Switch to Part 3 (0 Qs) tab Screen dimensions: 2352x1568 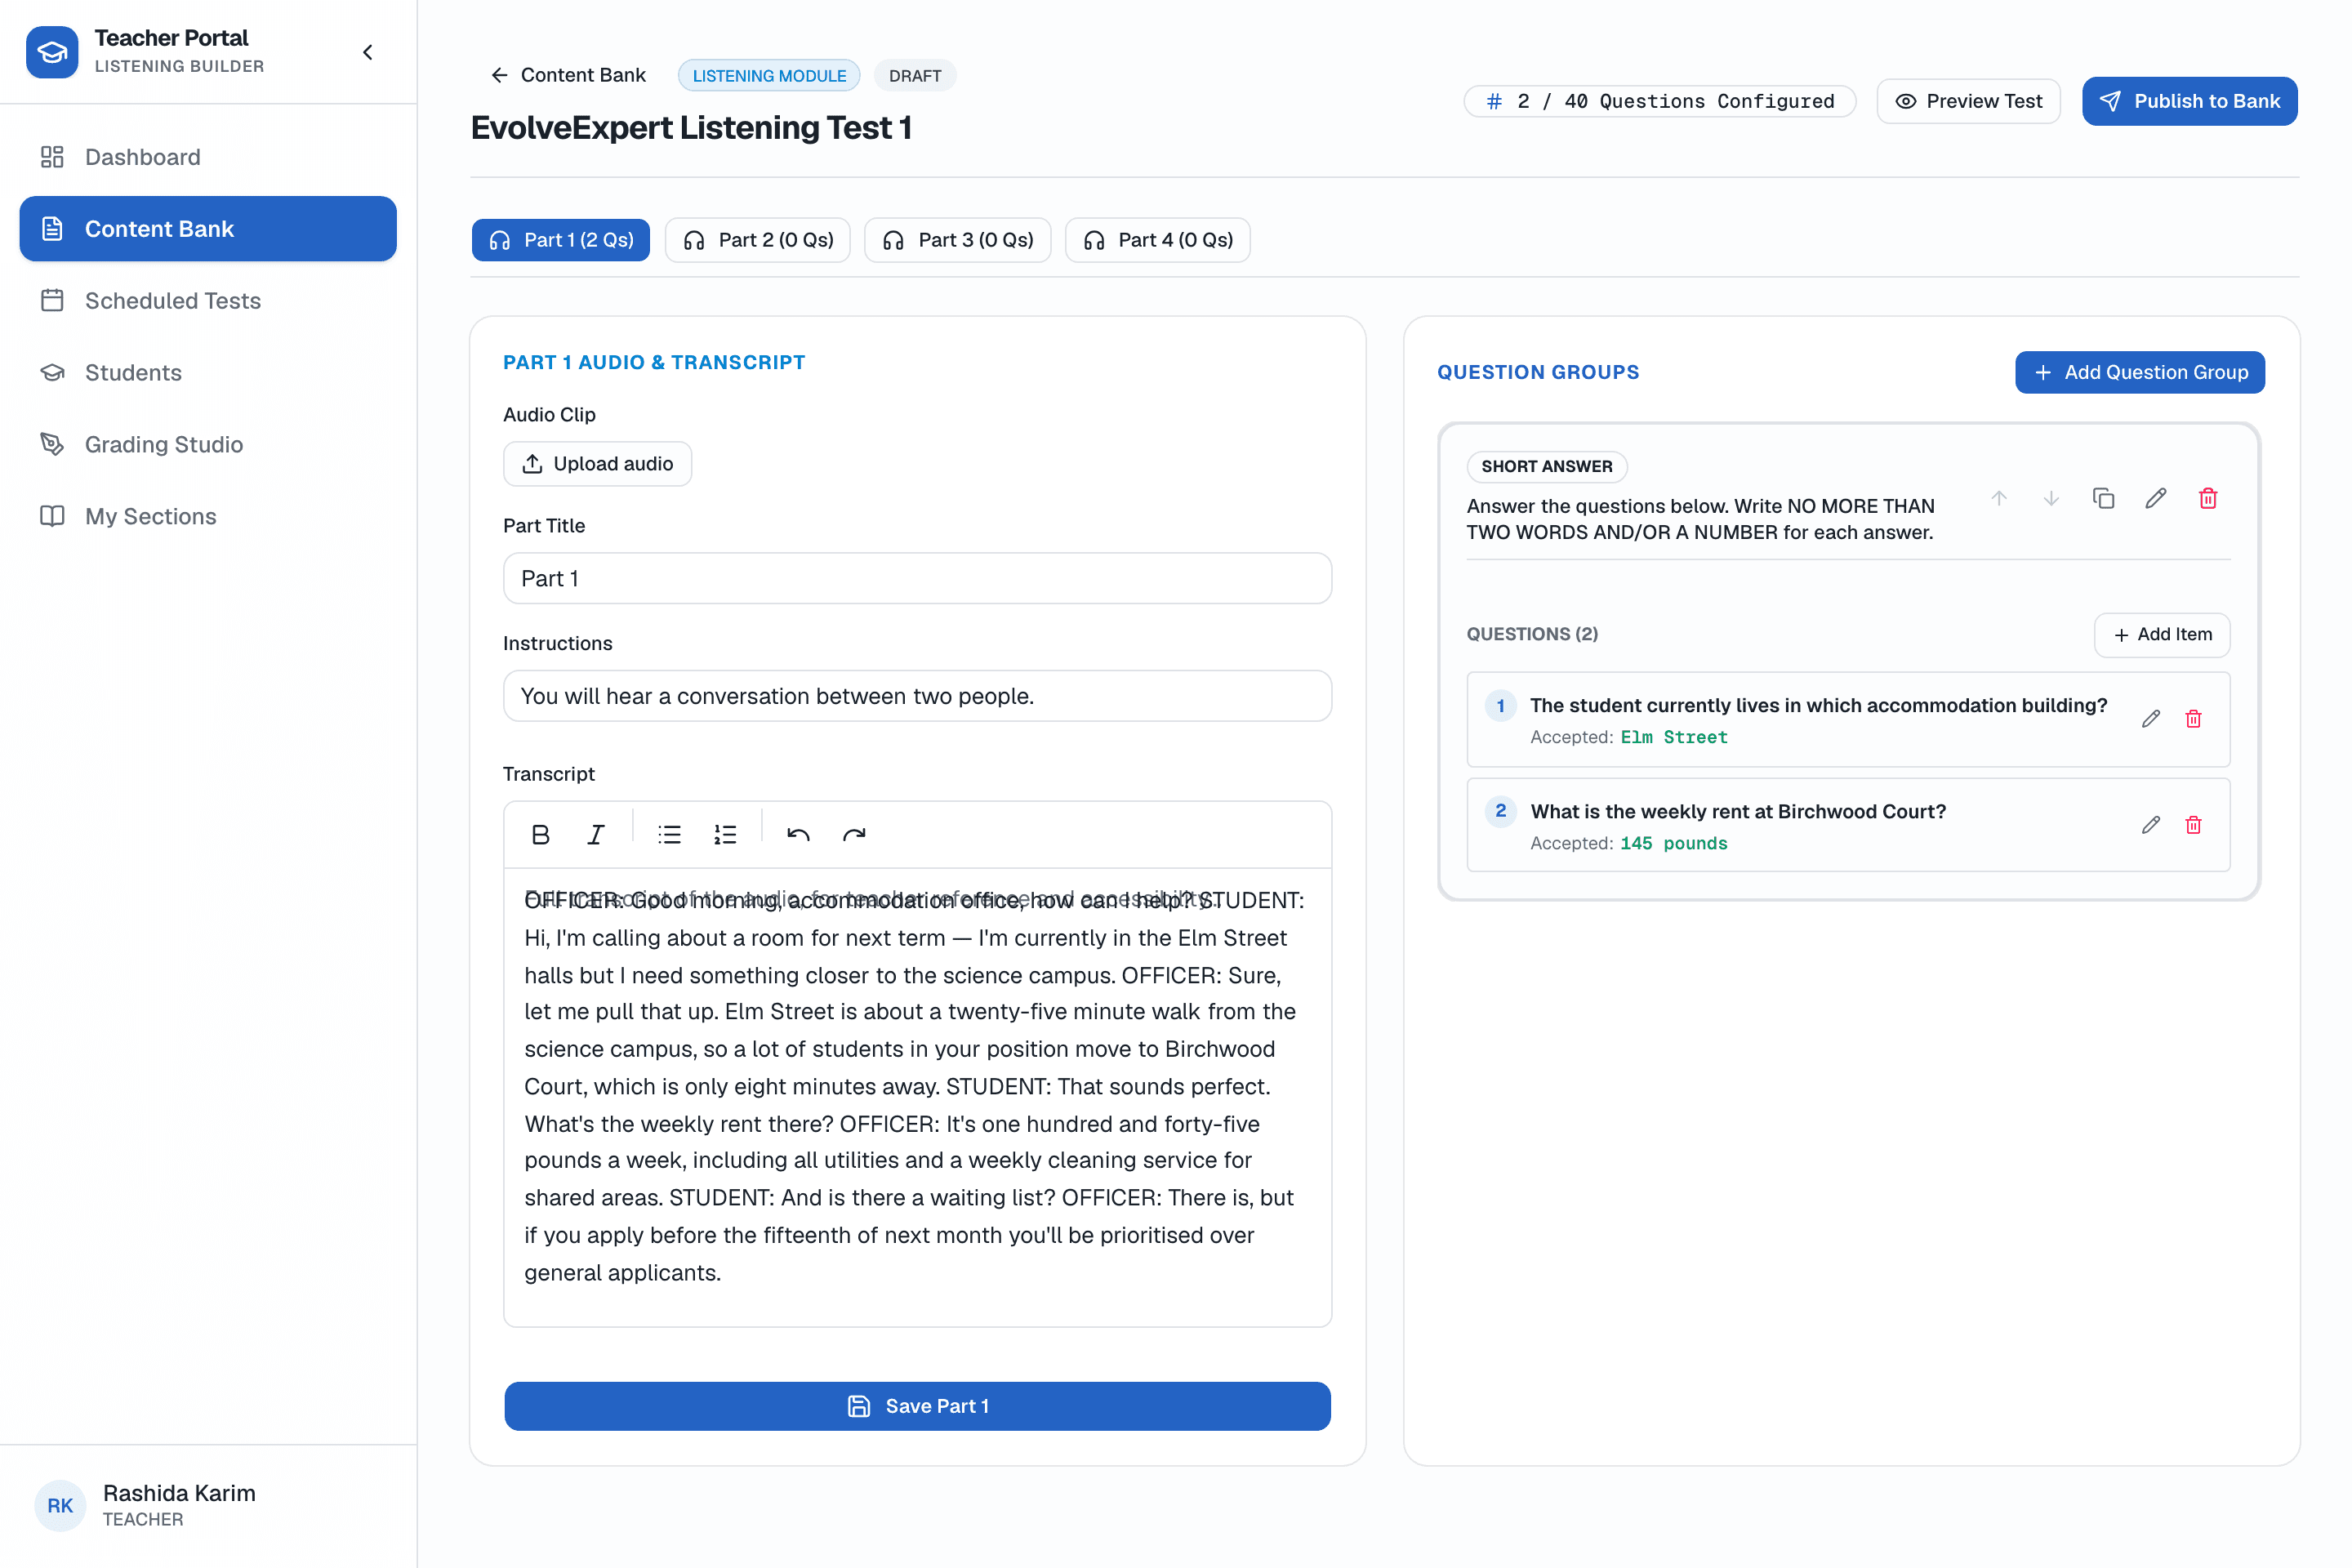point(957,240)
